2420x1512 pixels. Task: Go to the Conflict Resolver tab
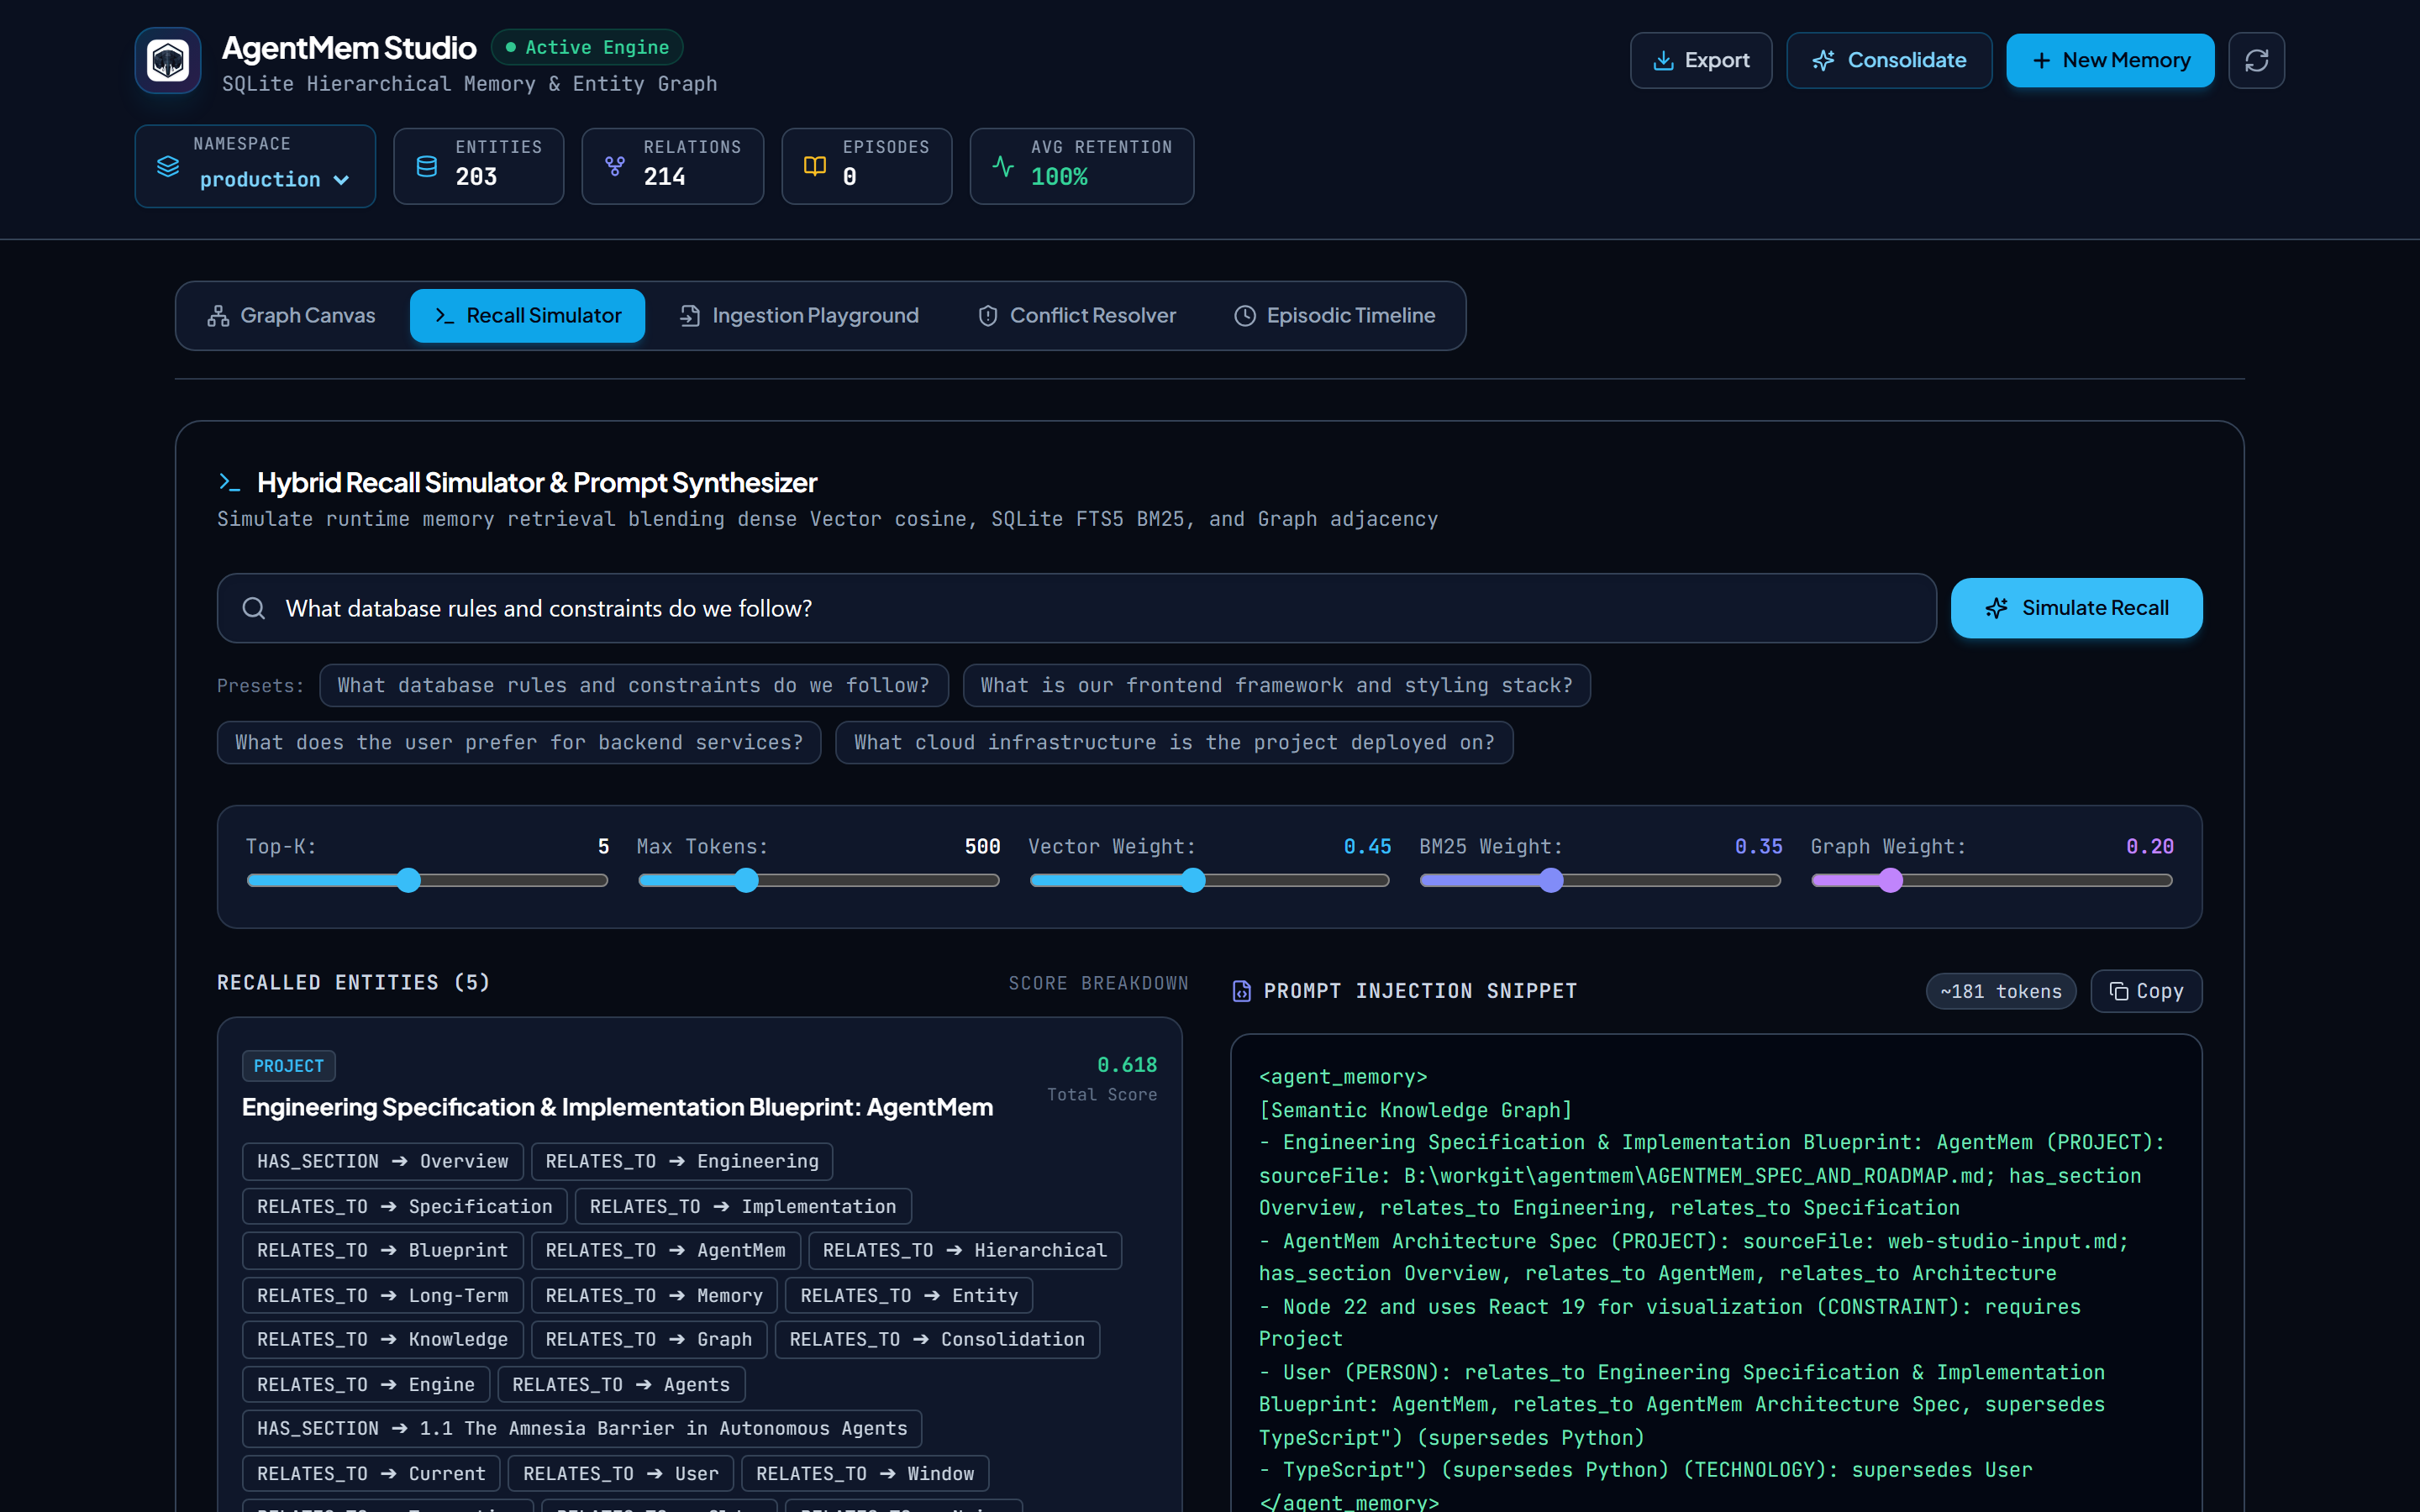(x=1077, y=315)
